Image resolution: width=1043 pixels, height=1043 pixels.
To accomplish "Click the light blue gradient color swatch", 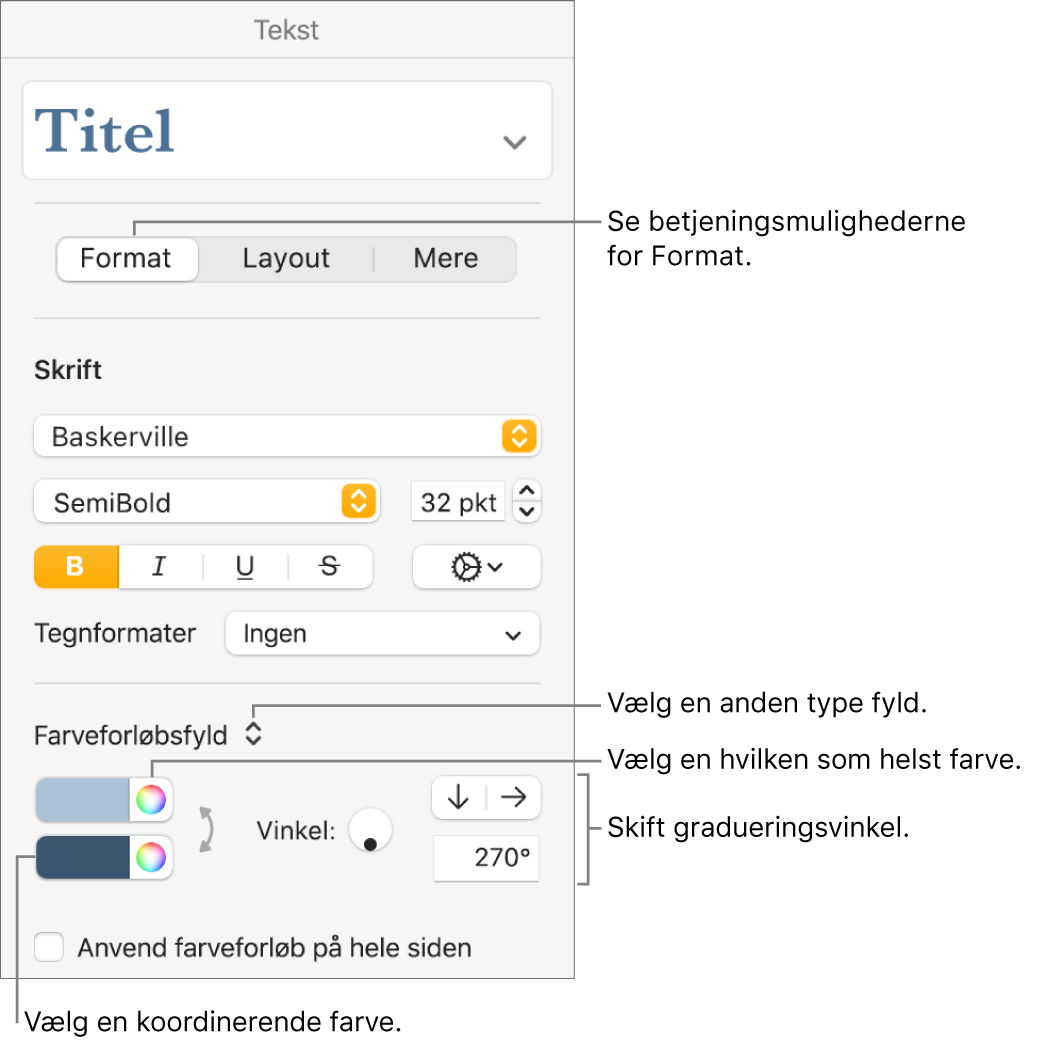I will point(83,800).
